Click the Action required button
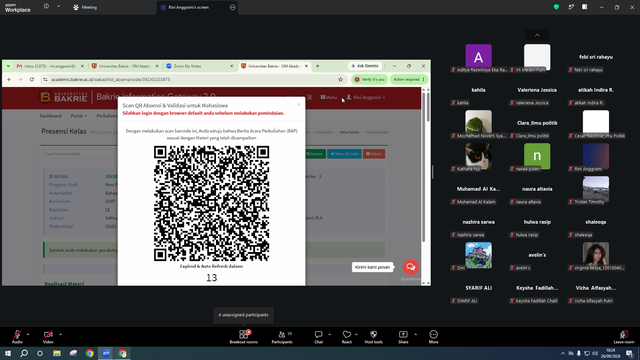The height and width of the screenshot is (360, 640). pyautogui.click(x=409, y=79)
